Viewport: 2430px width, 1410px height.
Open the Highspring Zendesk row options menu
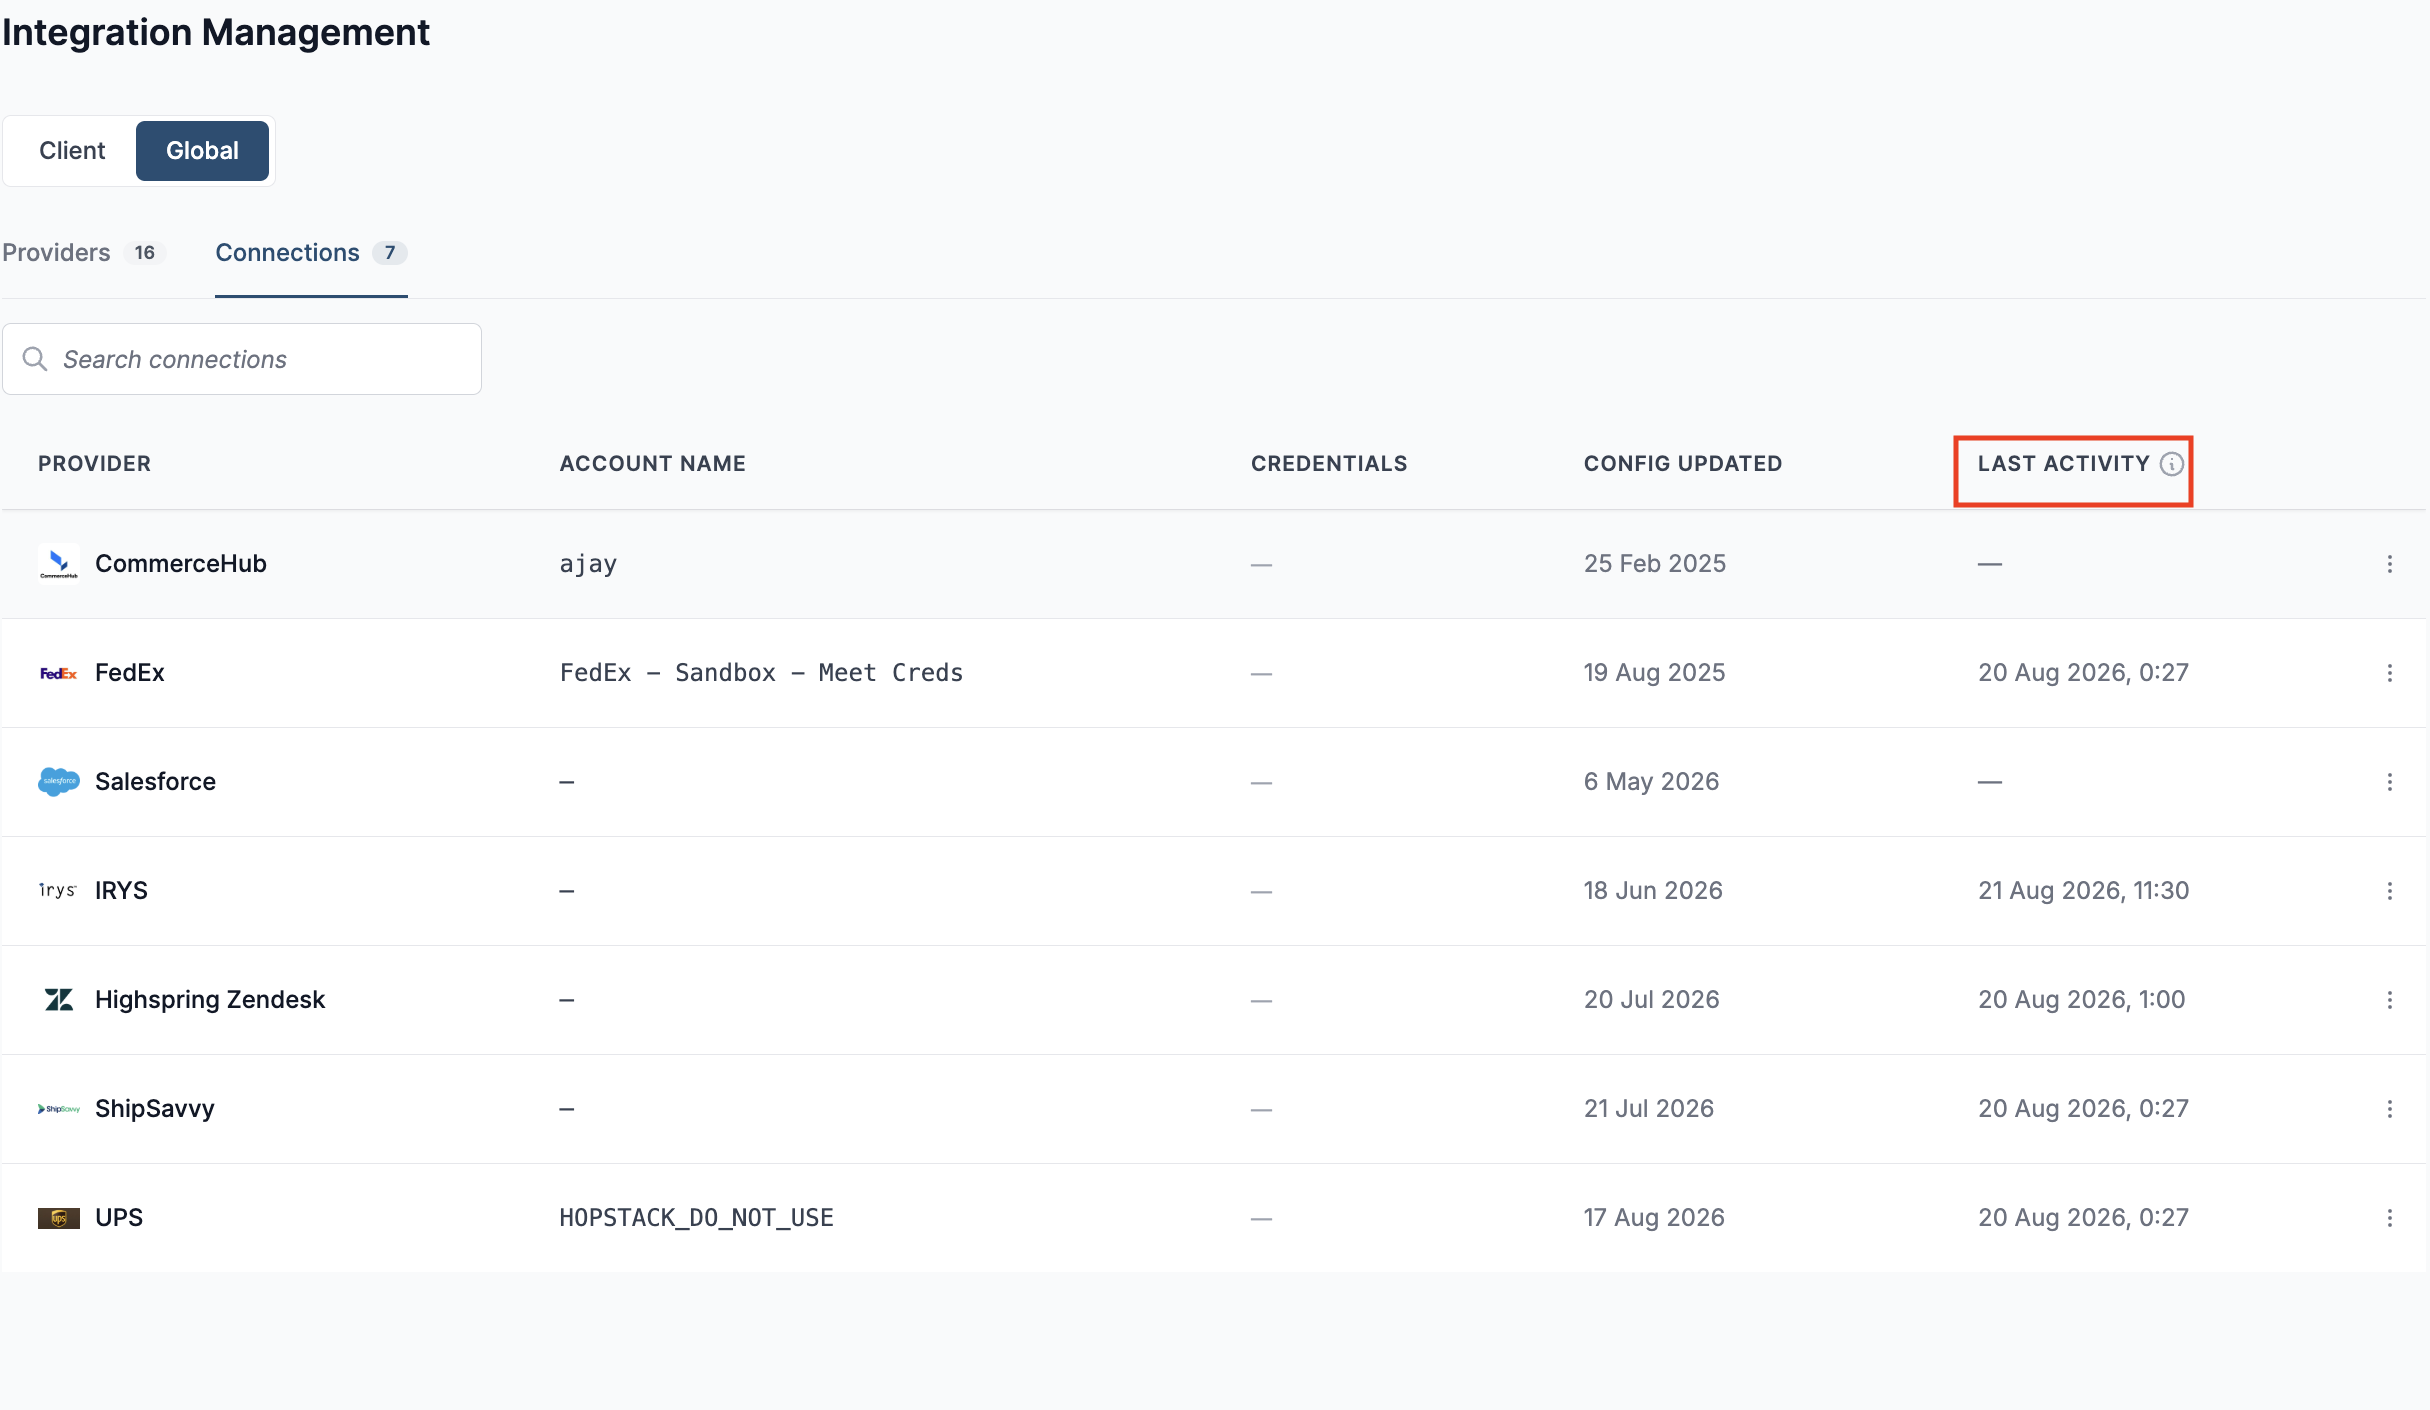tap(2389, 1000)
